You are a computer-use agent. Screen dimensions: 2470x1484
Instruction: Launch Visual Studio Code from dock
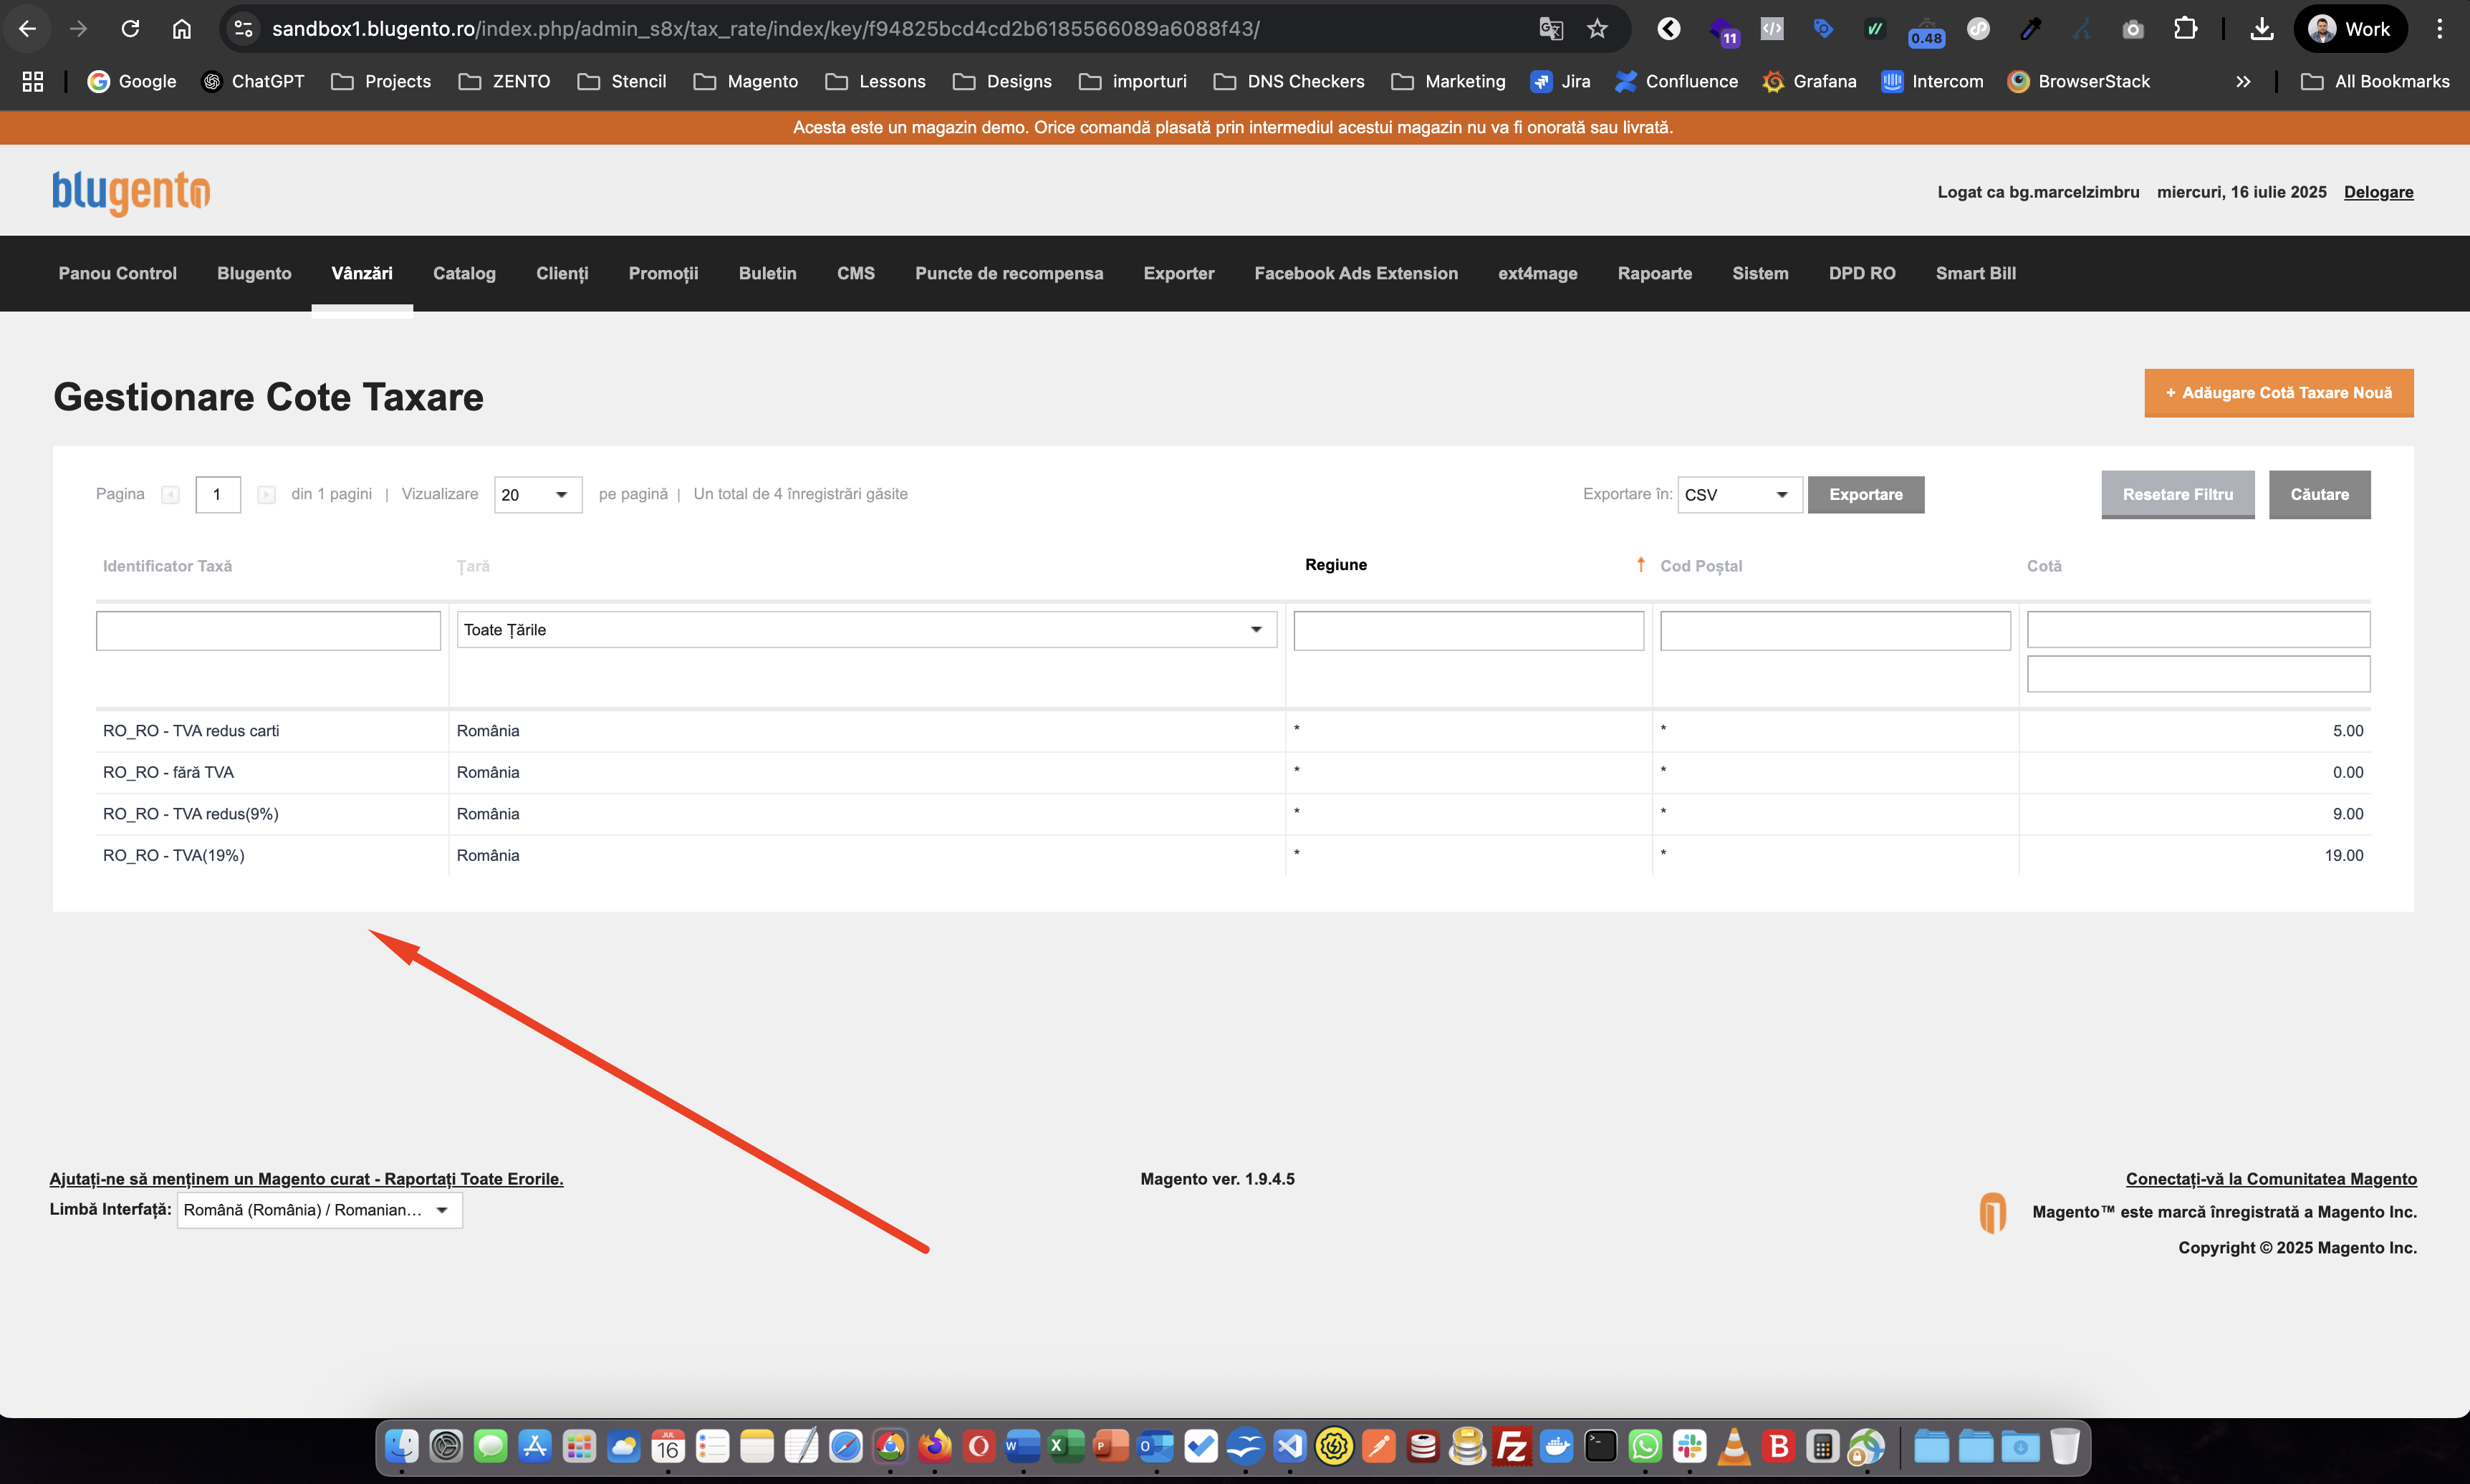coord(1290,1446)
